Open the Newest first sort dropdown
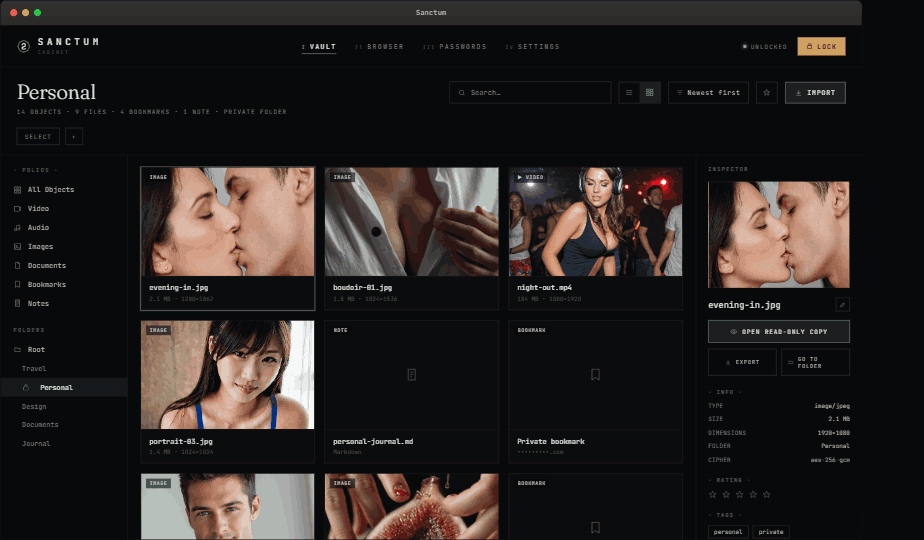This screenshot has width=924, height=540. (708, 93)
